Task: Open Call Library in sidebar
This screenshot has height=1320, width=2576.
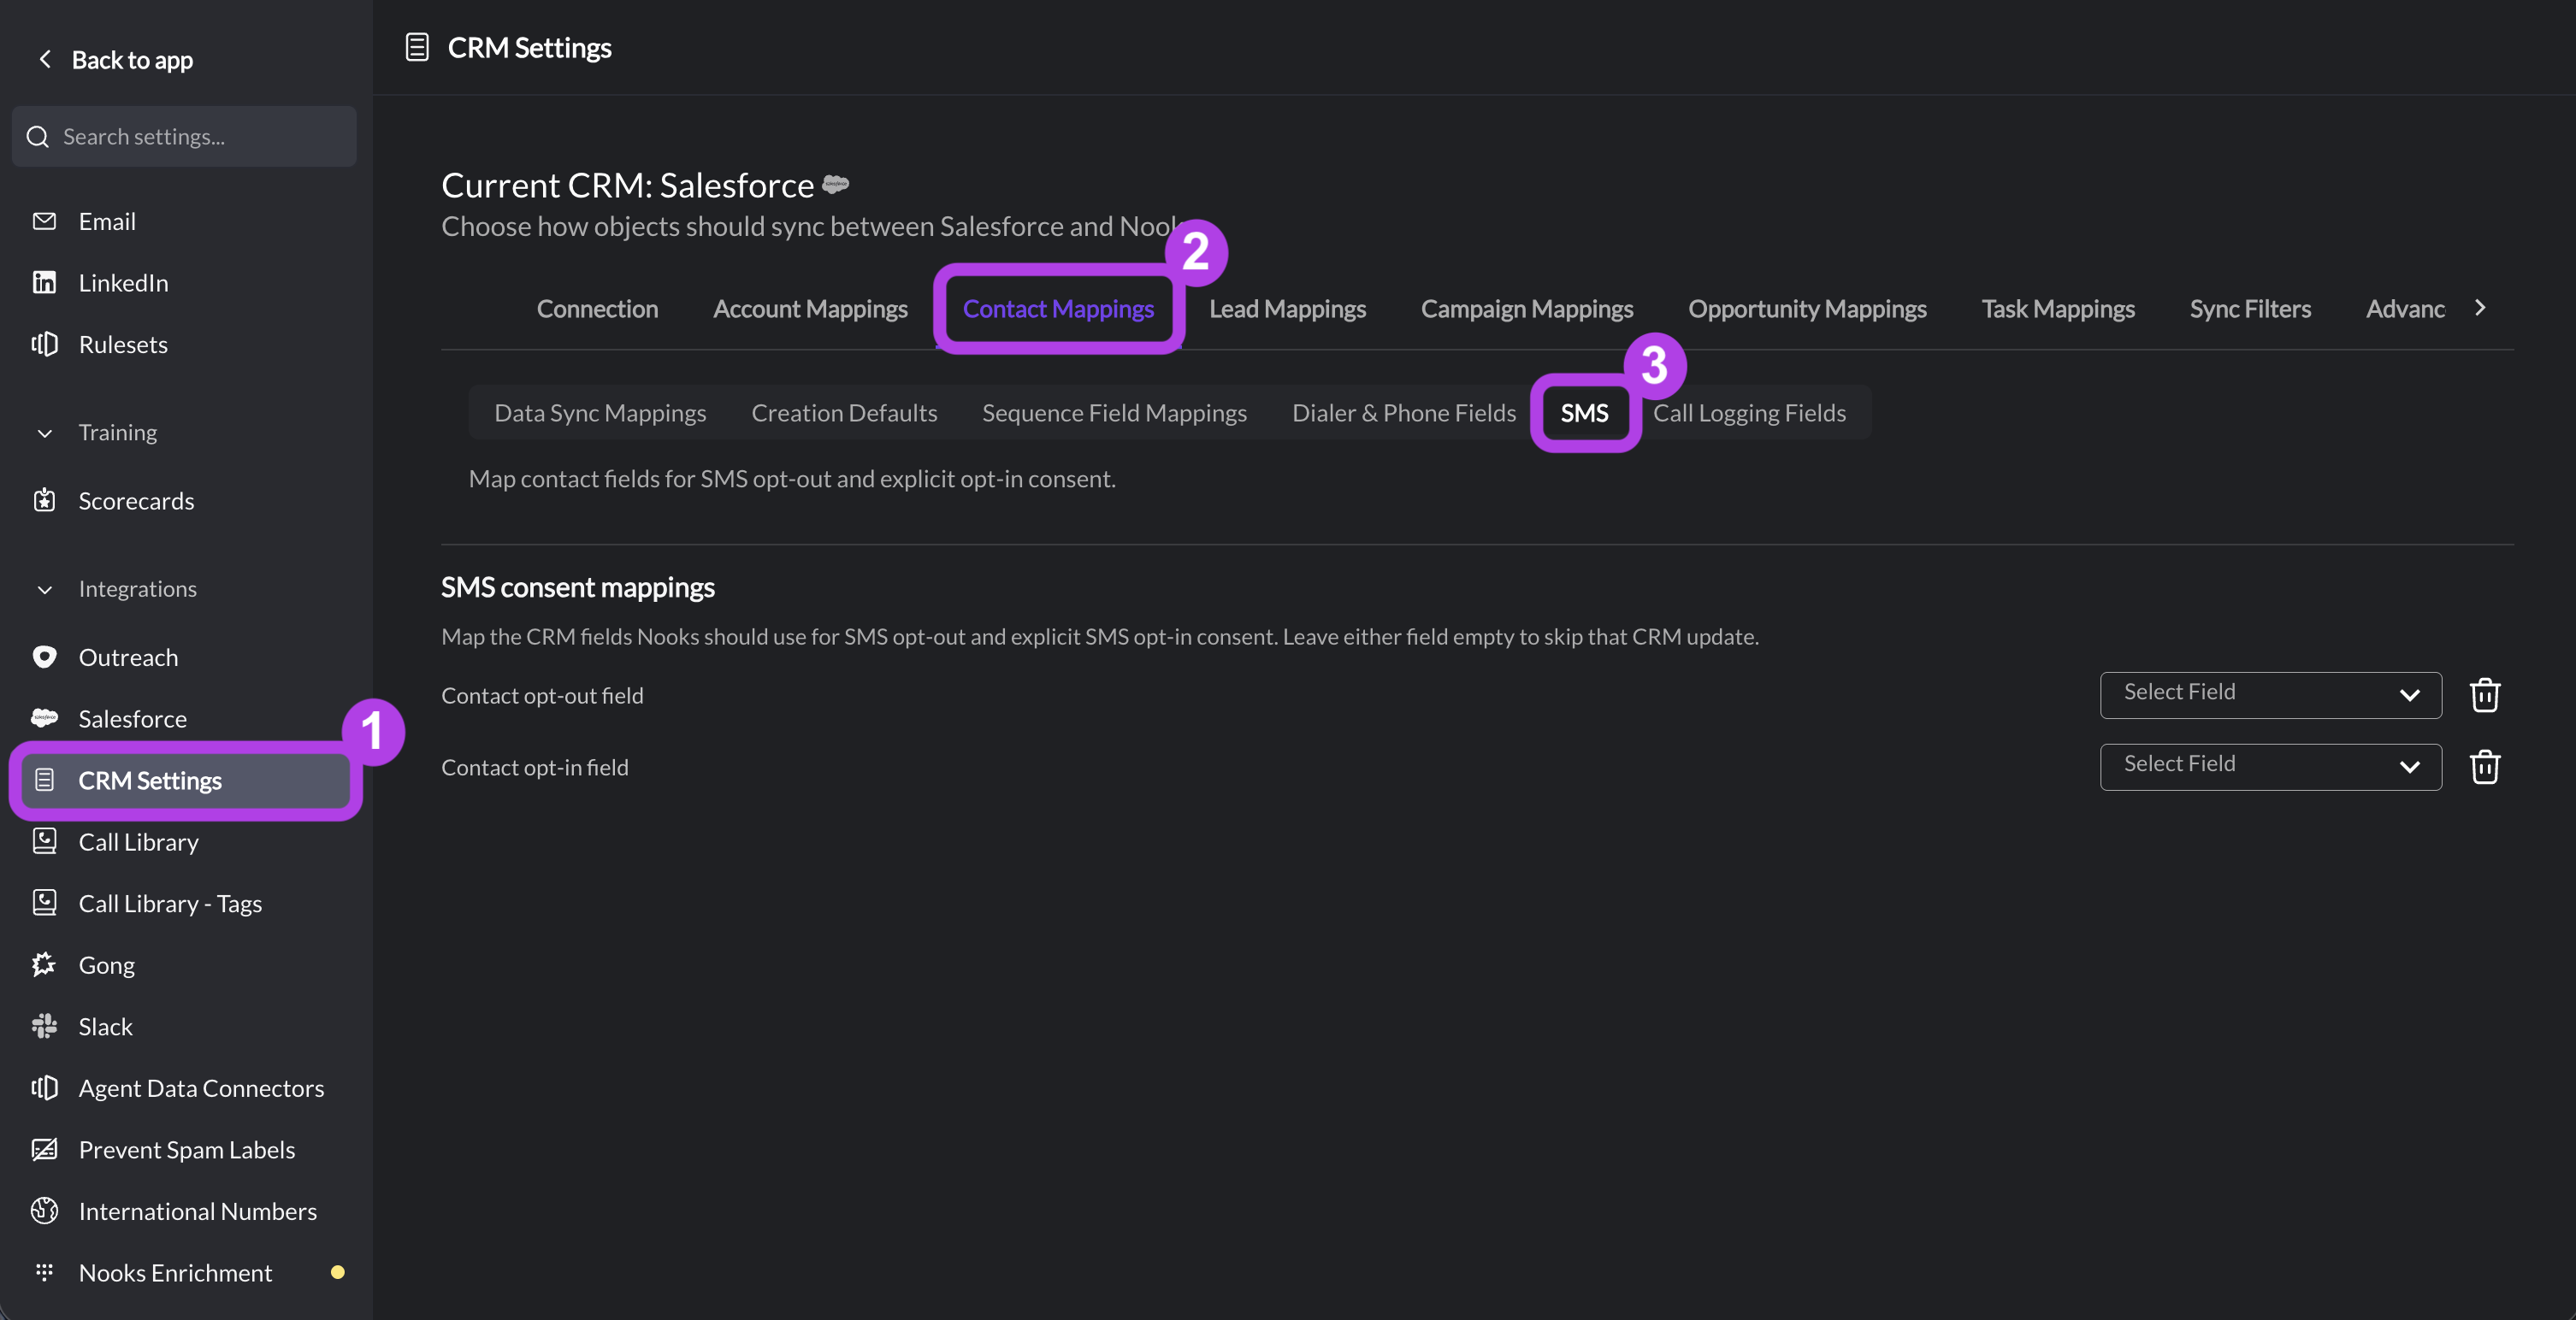Action: (x=138, y=842)
